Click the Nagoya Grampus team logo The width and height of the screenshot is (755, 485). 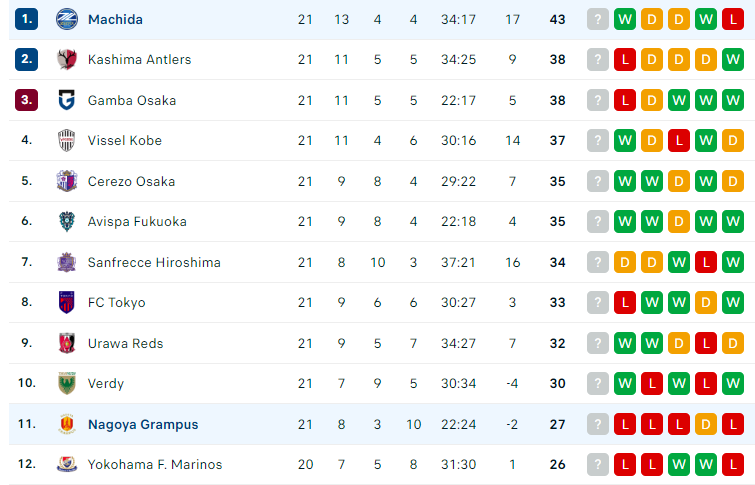pyautogui.click(x=66, y=424)
